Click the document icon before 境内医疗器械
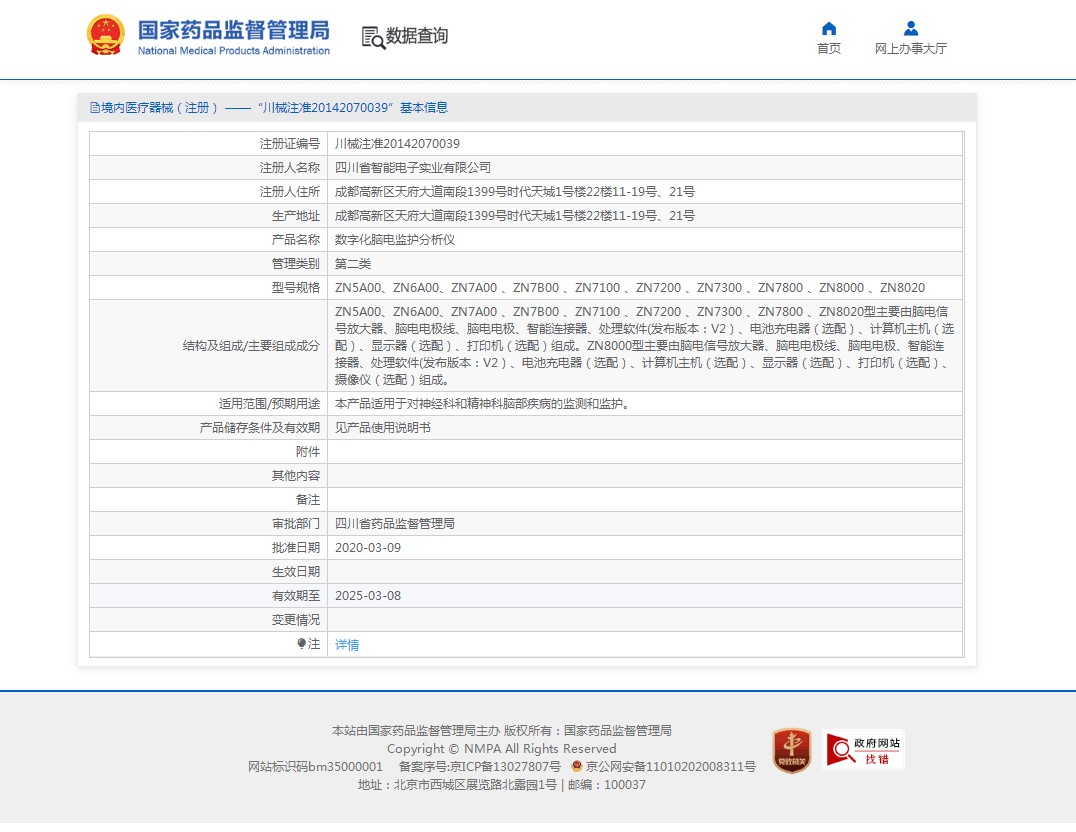 tap(95, 108)
